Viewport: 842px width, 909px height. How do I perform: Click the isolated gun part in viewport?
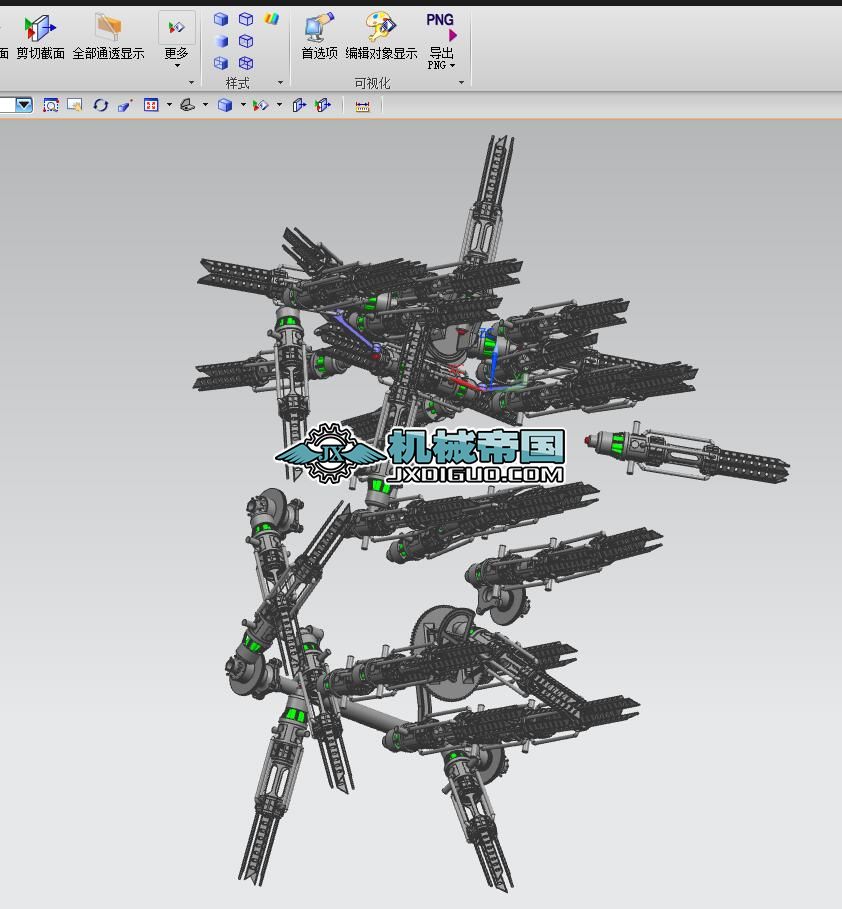(x=690, y=453)
